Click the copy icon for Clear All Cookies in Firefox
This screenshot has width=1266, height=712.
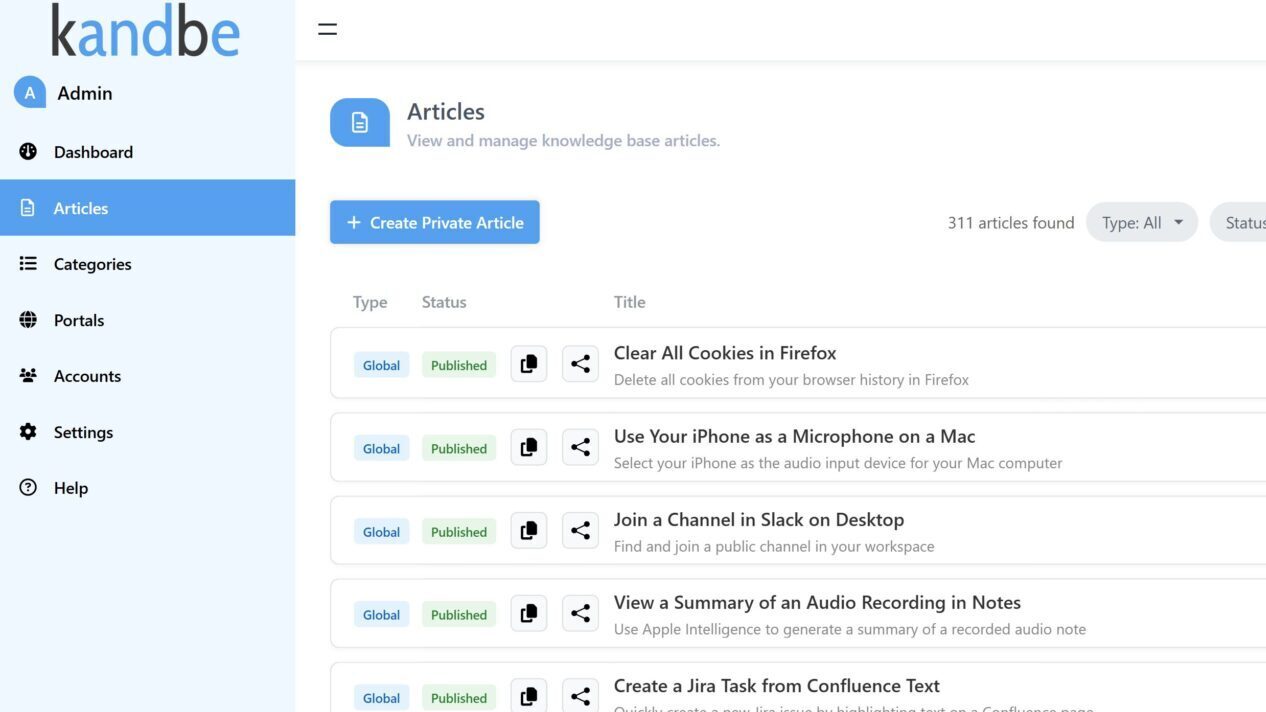tap(529, 364)
